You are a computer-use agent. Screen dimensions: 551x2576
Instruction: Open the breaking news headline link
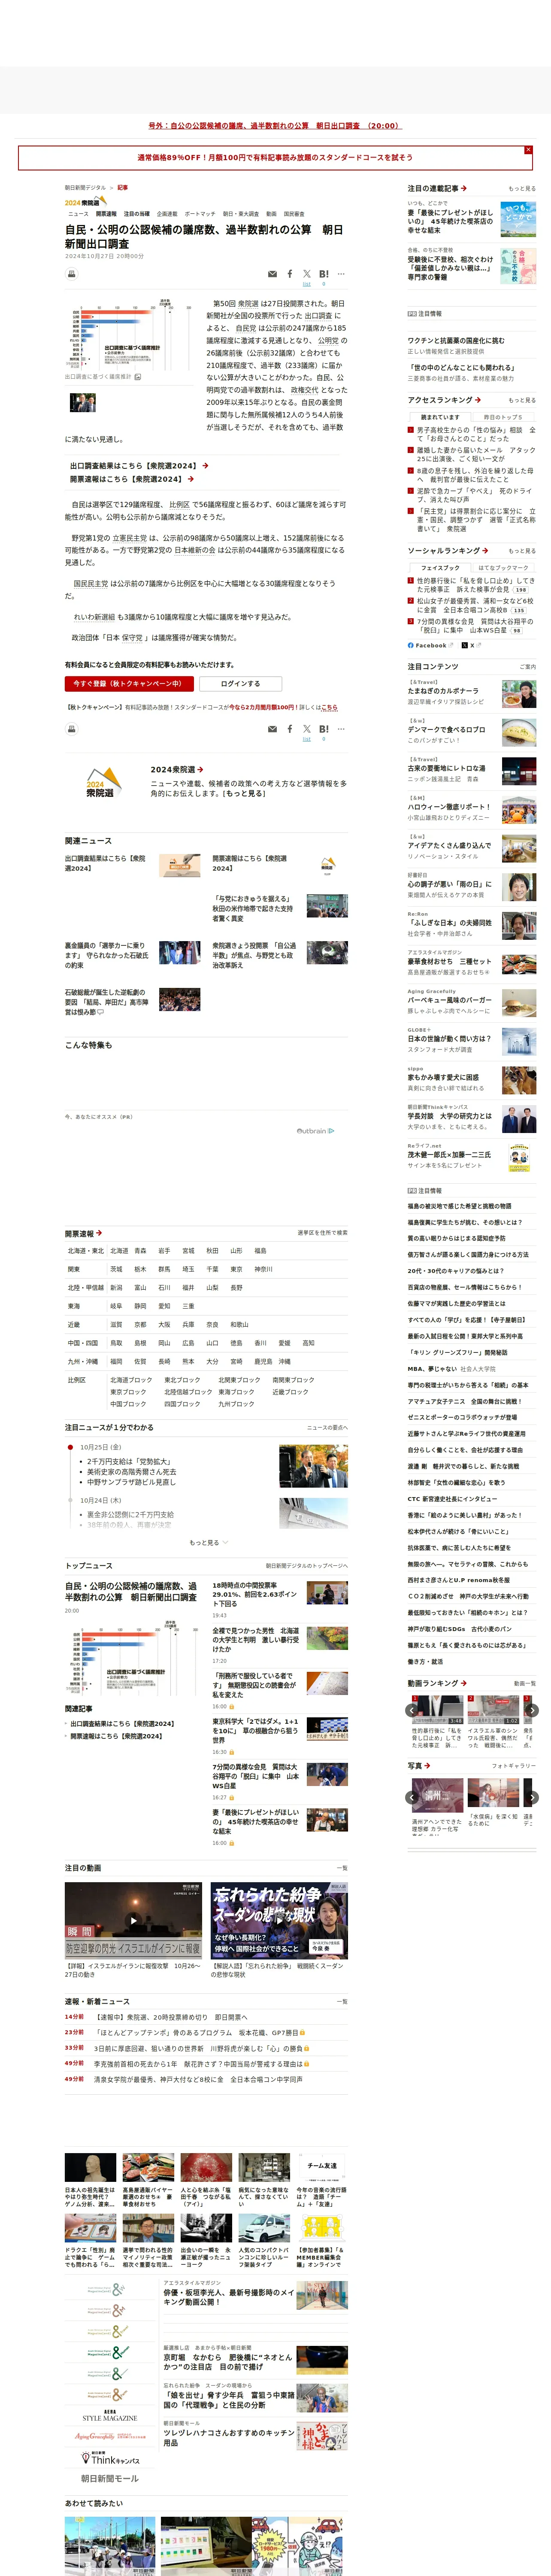coord(275,126)
